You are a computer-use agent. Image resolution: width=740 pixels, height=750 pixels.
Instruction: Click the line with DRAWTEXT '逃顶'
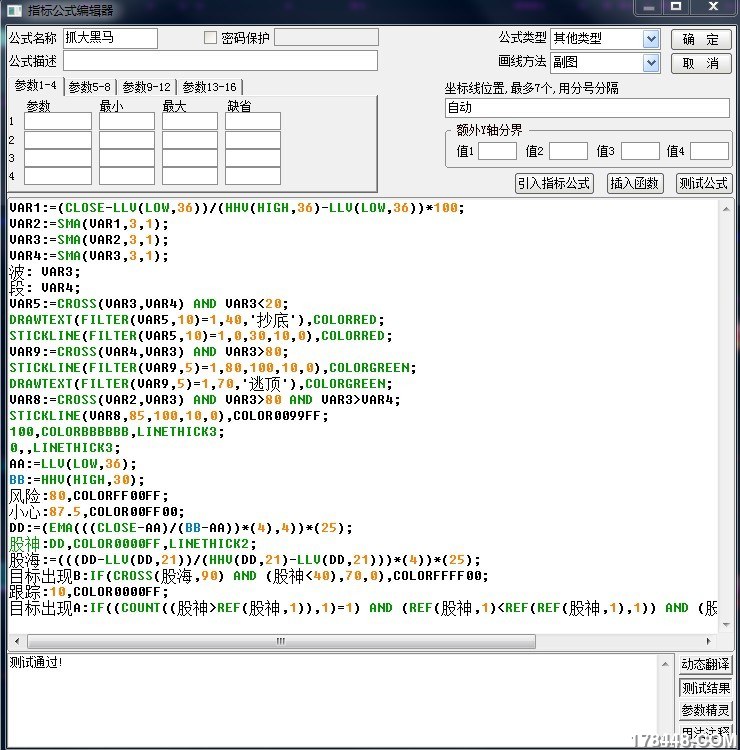(201, 384)
